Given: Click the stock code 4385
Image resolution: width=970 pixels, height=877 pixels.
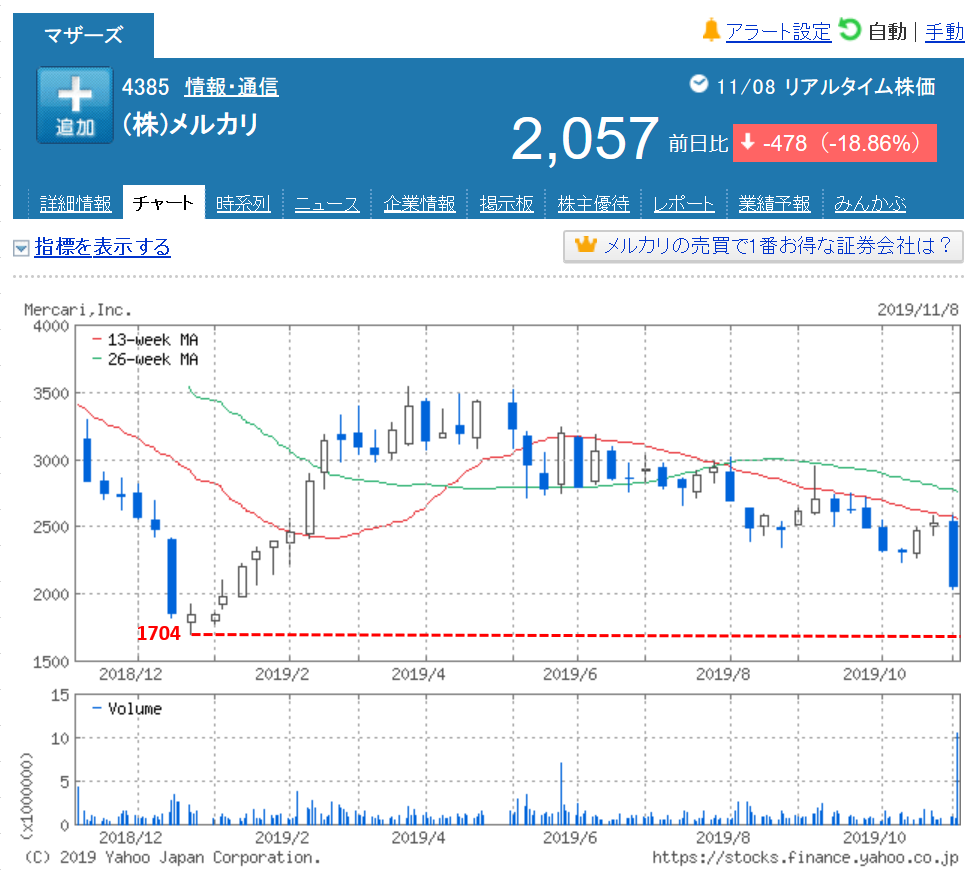Looking at the screenshot, I should (145, 87).
